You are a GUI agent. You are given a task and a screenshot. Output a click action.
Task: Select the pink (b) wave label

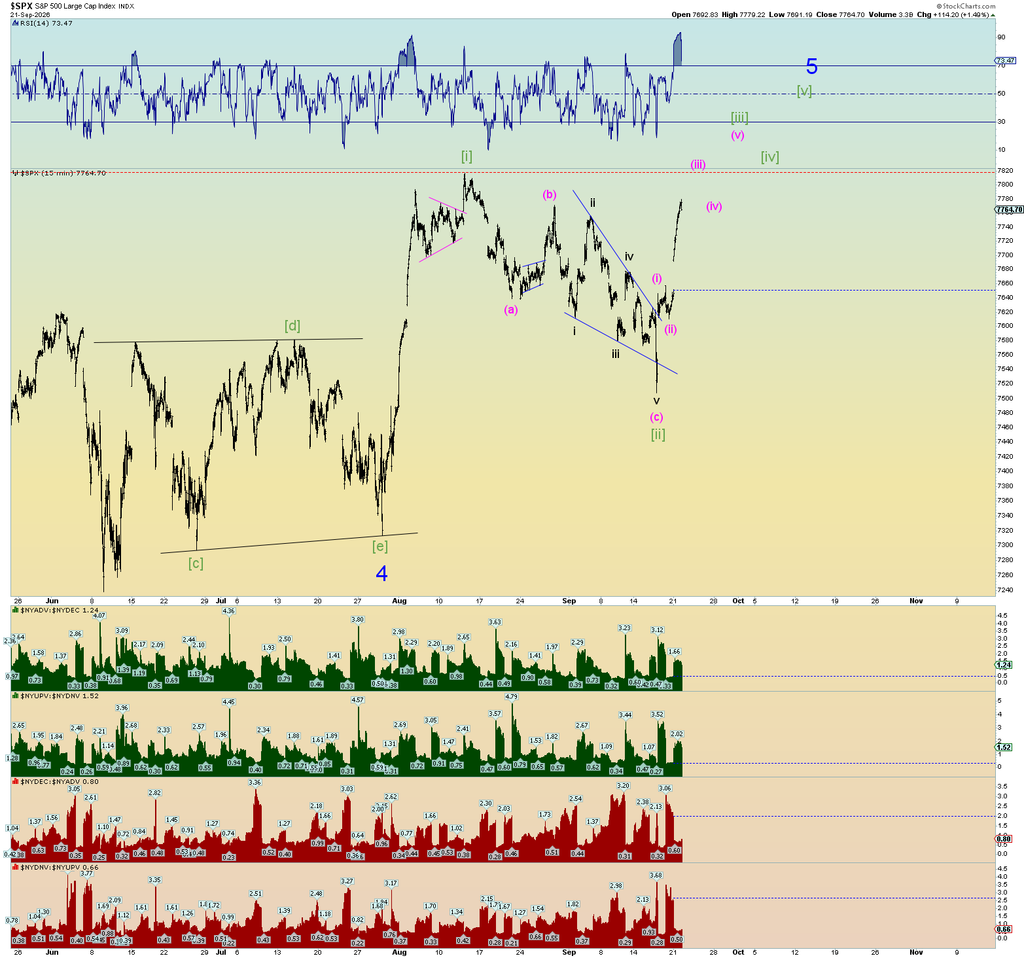[x=549, y=195]
